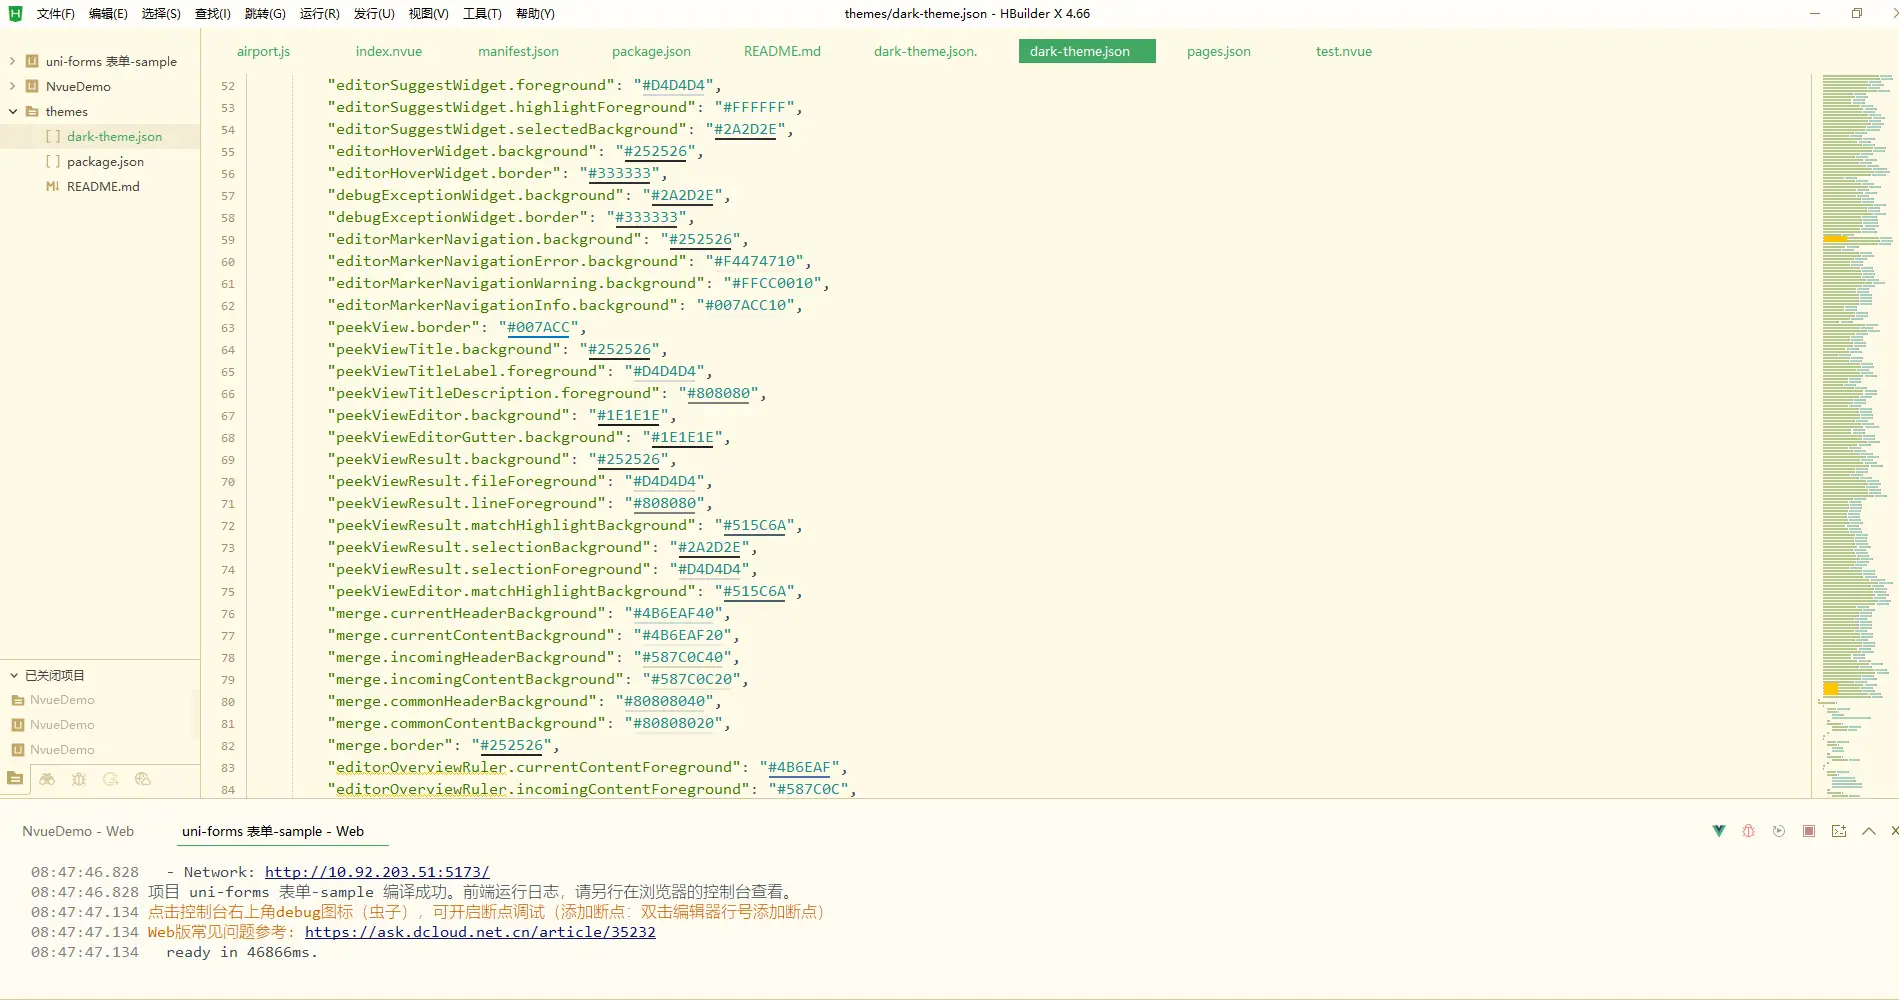Open the debug bug panel in sidebar footer
The width and height of the screenshot is (1899, 1000).
point(79,779)
